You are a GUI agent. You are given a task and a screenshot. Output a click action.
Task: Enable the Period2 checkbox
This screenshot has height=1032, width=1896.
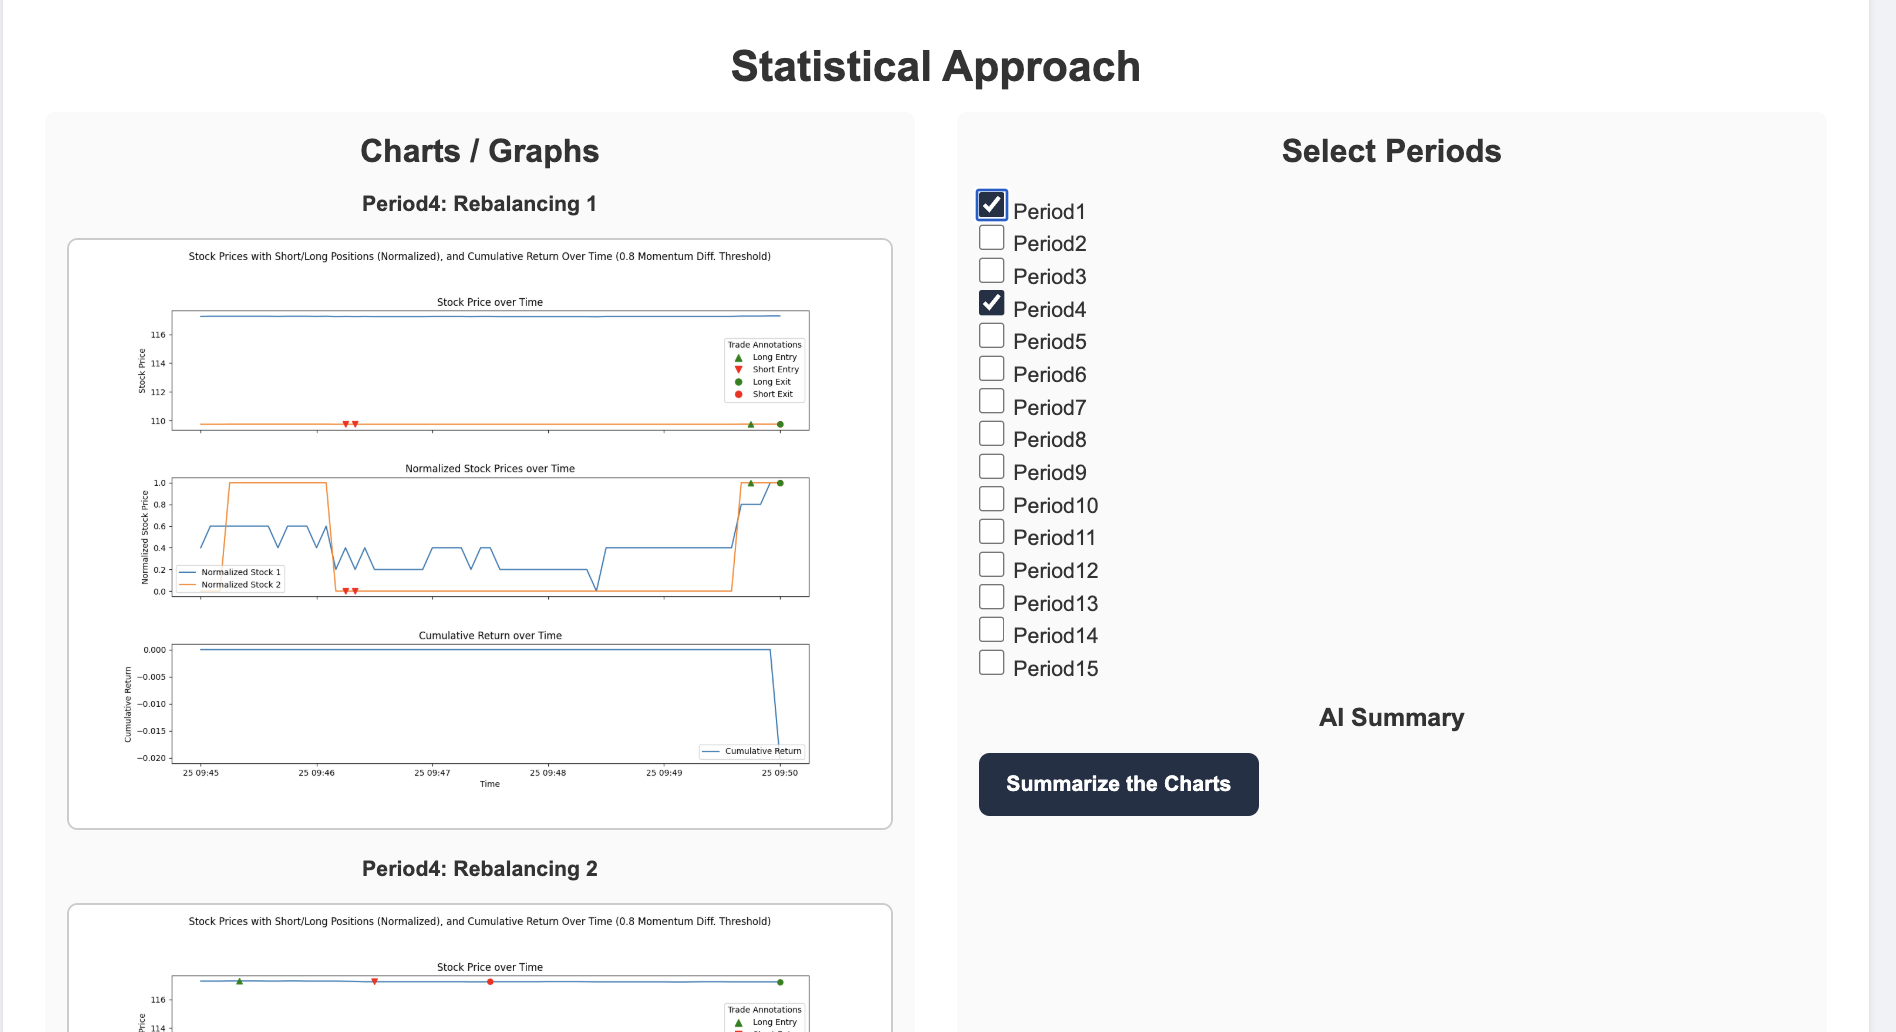click(991, 238)
